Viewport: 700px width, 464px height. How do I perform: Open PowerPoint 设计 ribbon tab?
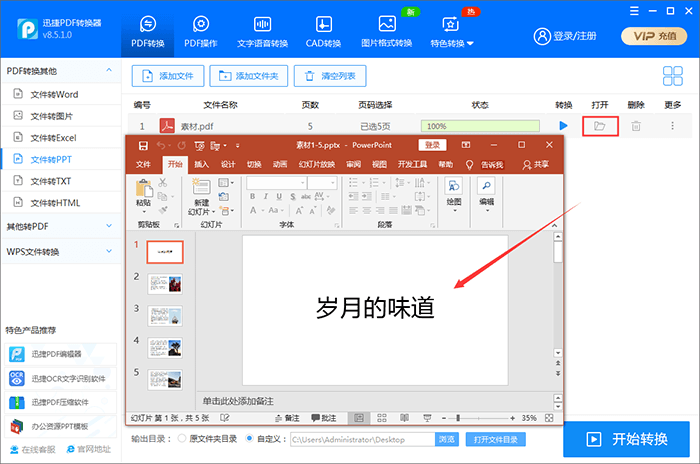point(228,164)
